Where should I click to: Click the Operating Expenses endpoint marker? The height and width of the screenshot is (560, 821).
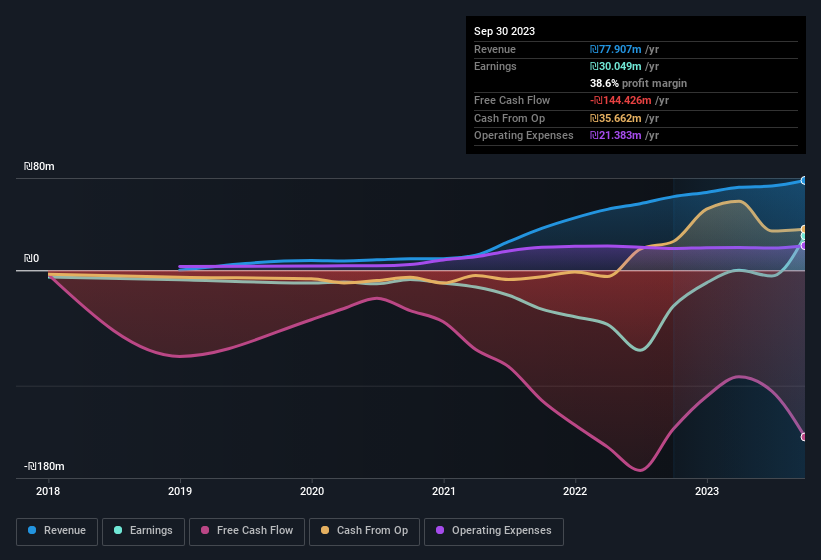[804, 245]
